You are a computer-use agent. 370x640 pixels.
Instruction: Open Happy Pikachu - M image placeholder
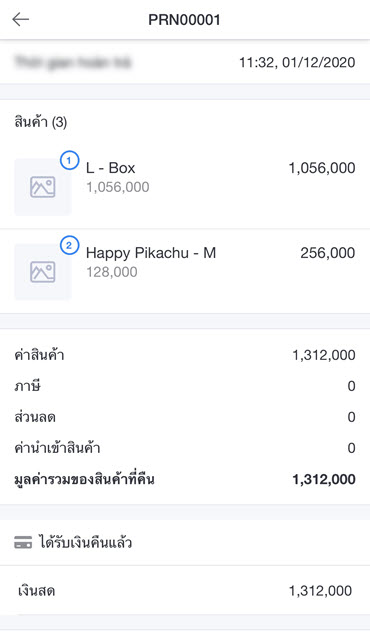click(x=43, y=272)
